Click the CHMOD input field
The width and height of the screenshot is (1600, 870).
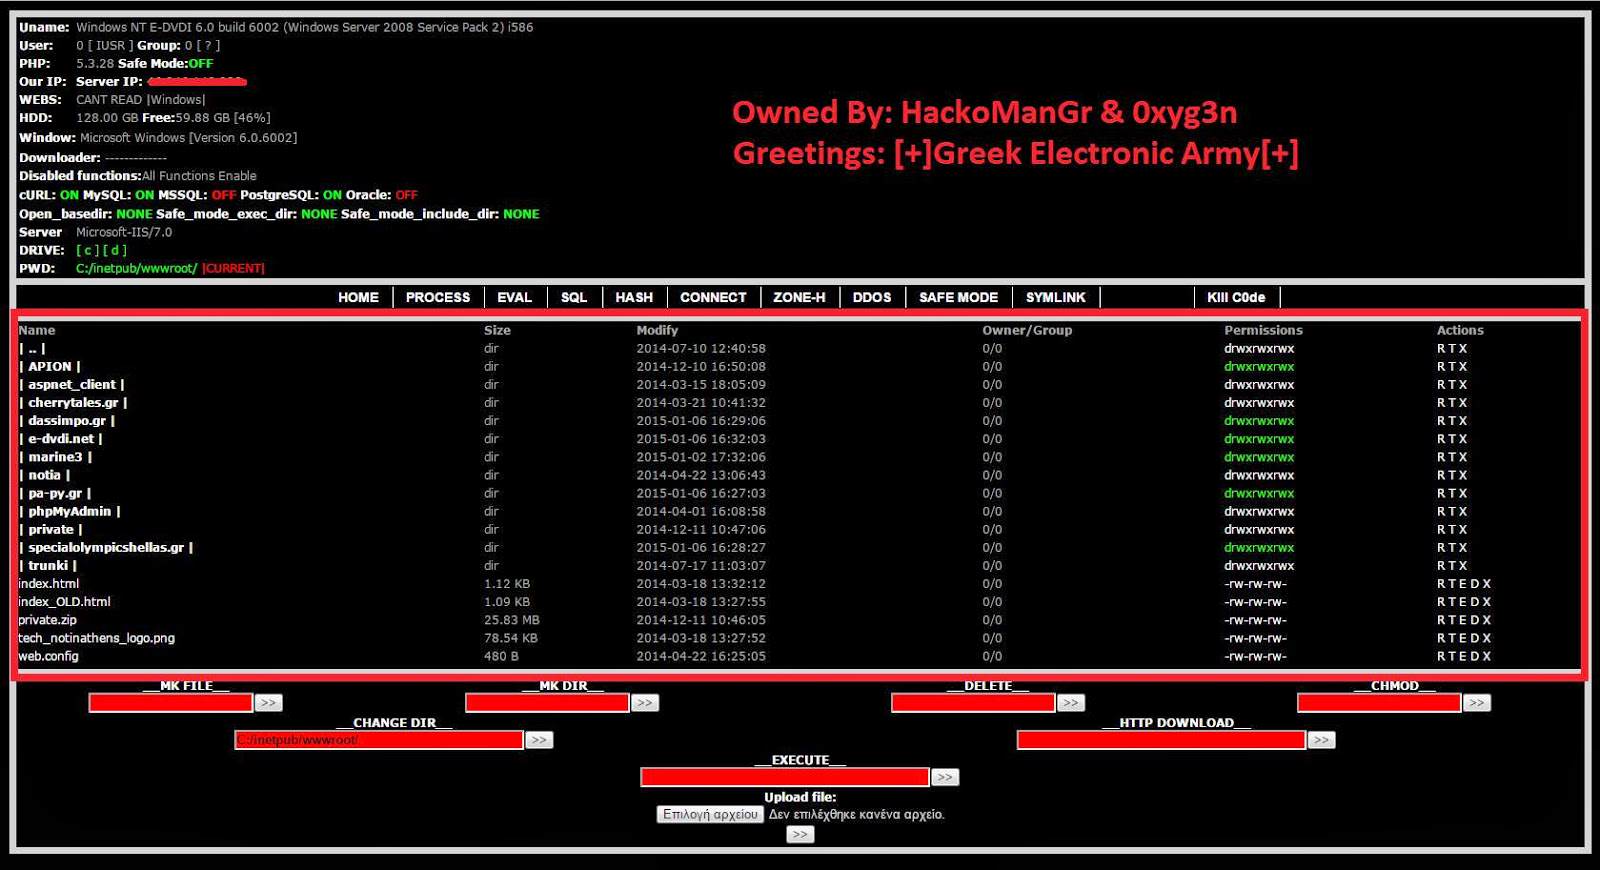coord(1379,703)
